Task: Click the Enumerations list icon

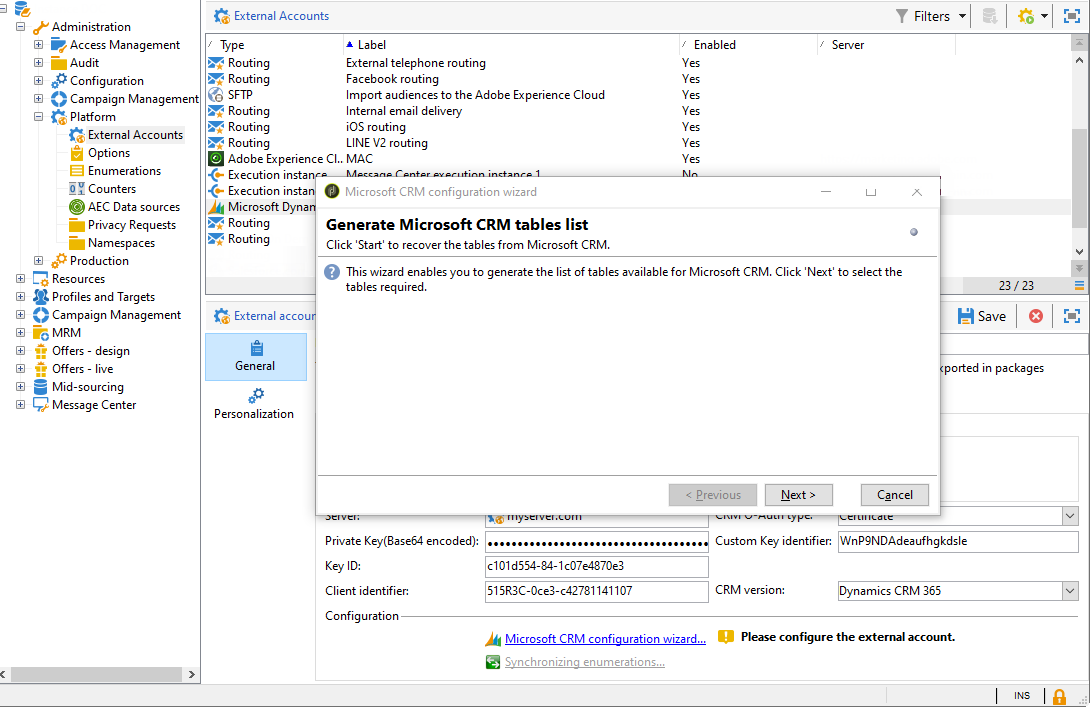Action: (x=77, y=171)
